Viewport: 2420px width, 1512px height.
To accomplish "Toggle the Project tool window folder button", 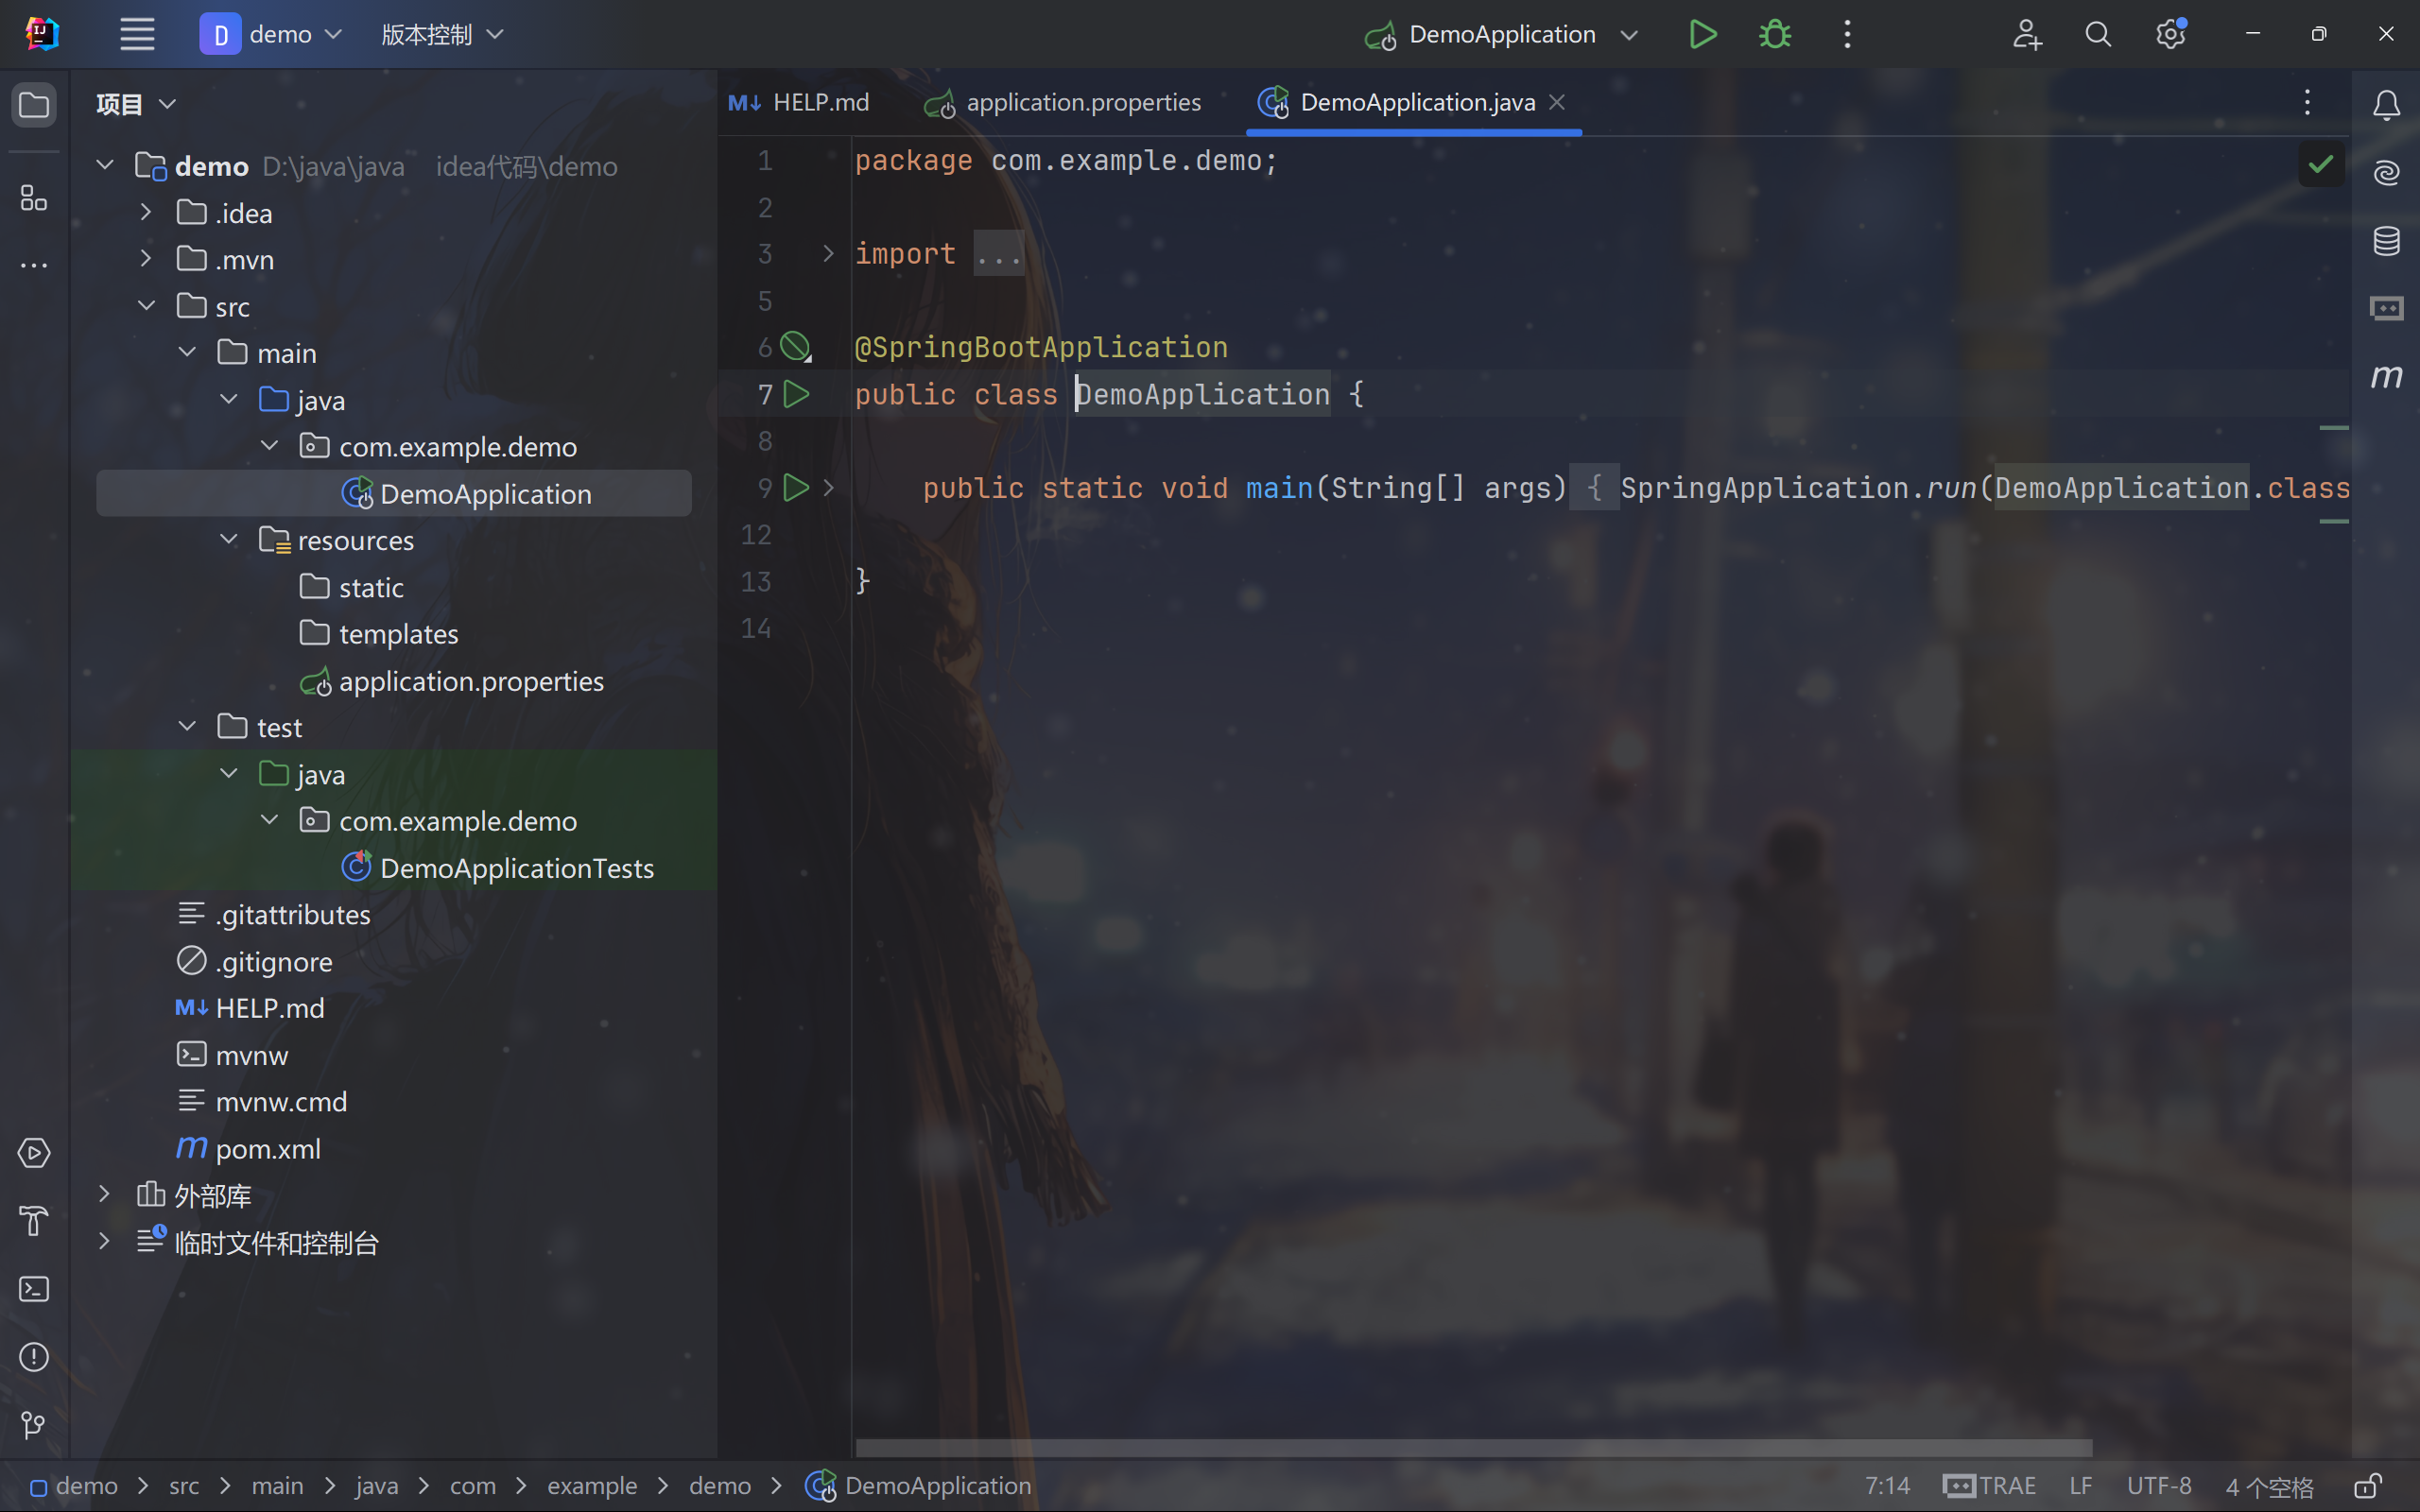I will pyautogui.click(x=34, y=105).
